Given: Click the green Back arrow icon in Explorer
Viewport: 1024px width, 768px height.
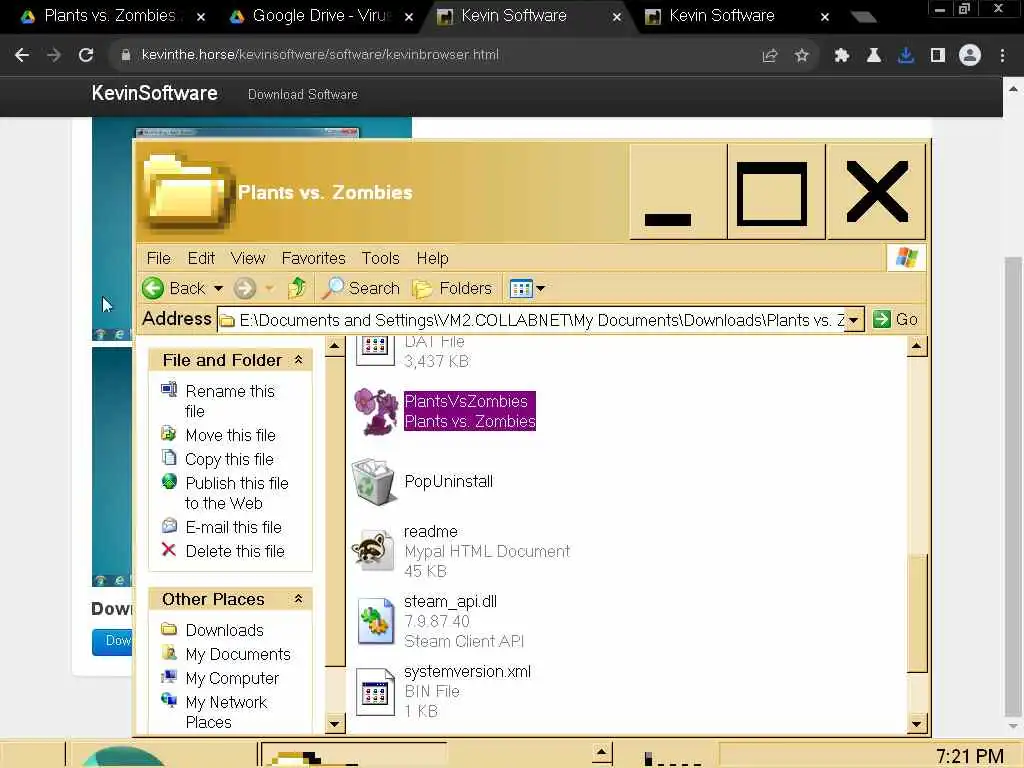Looking at the screenshot, I should pyautogui.click(x=153, y=288).
